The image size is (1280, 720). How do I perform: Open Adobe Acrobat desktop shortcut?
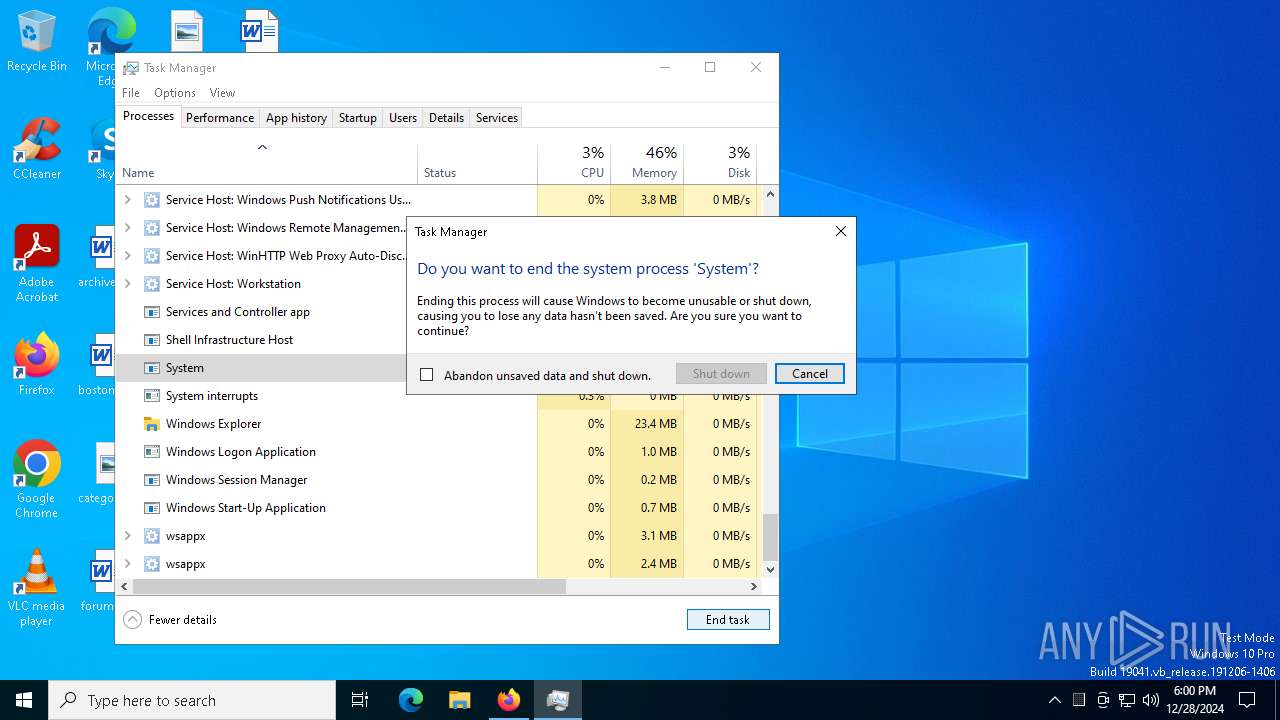click(36, 264)
